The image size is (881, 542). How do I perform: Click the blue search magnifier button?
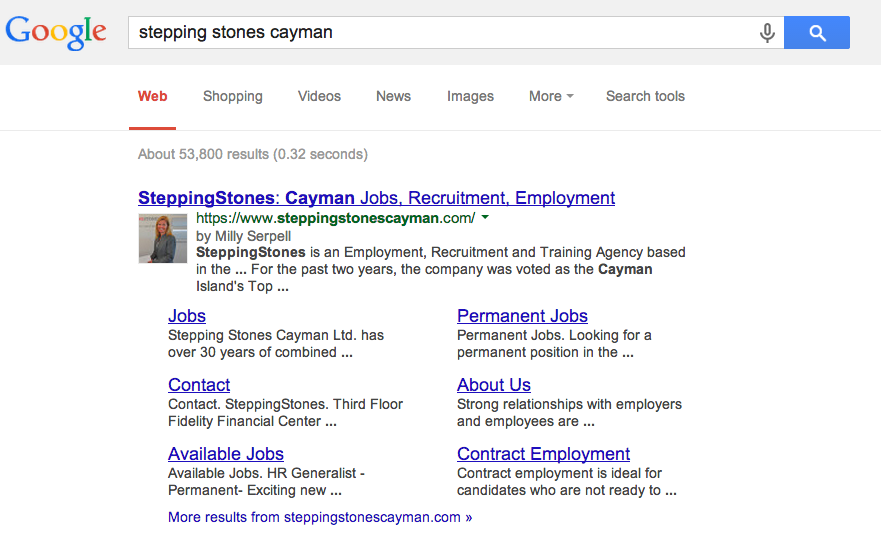click(817, 33)
